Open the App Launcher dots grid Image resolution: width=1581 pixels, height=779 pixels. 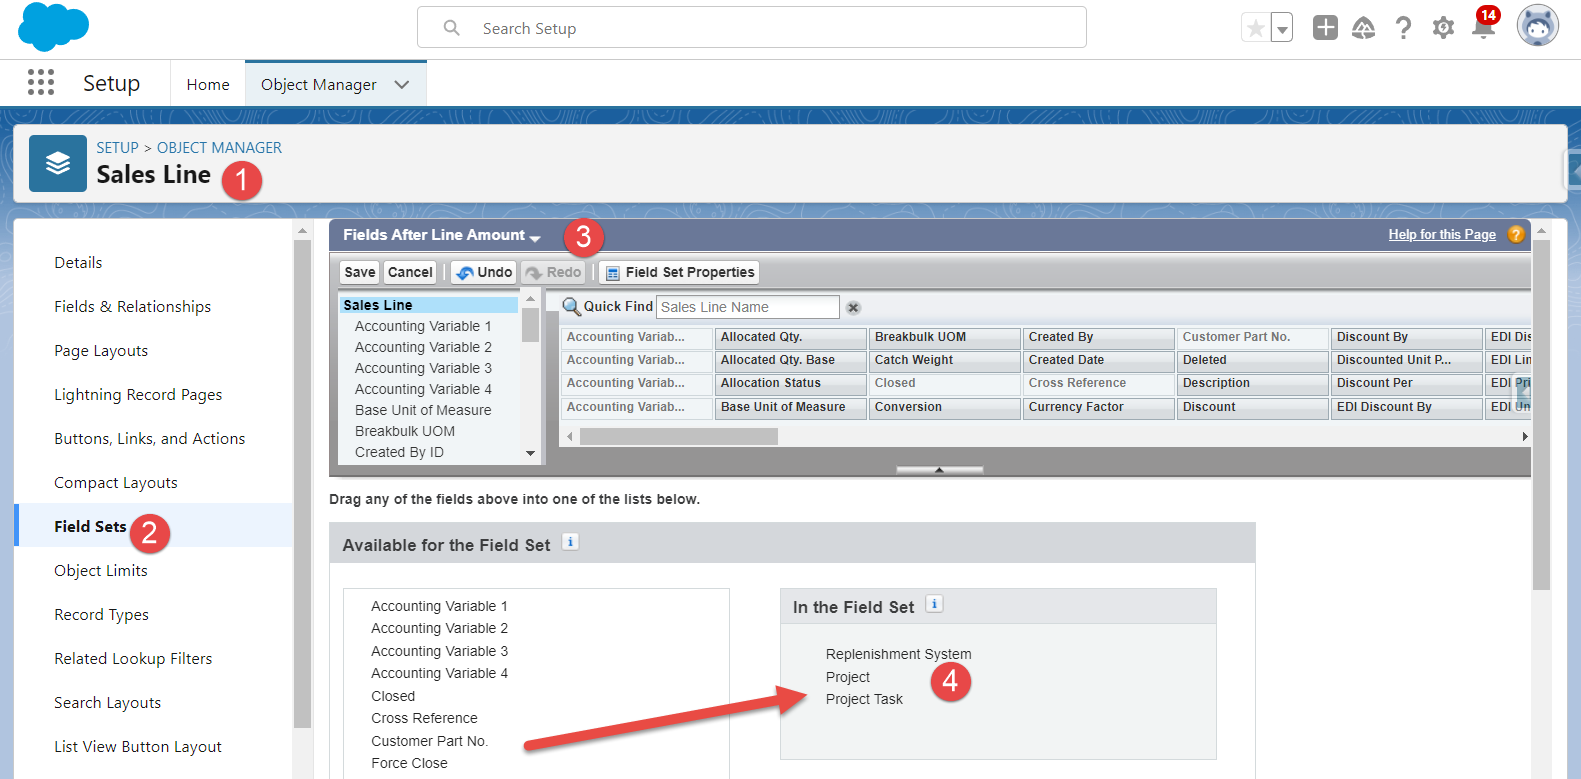point(41,82)
